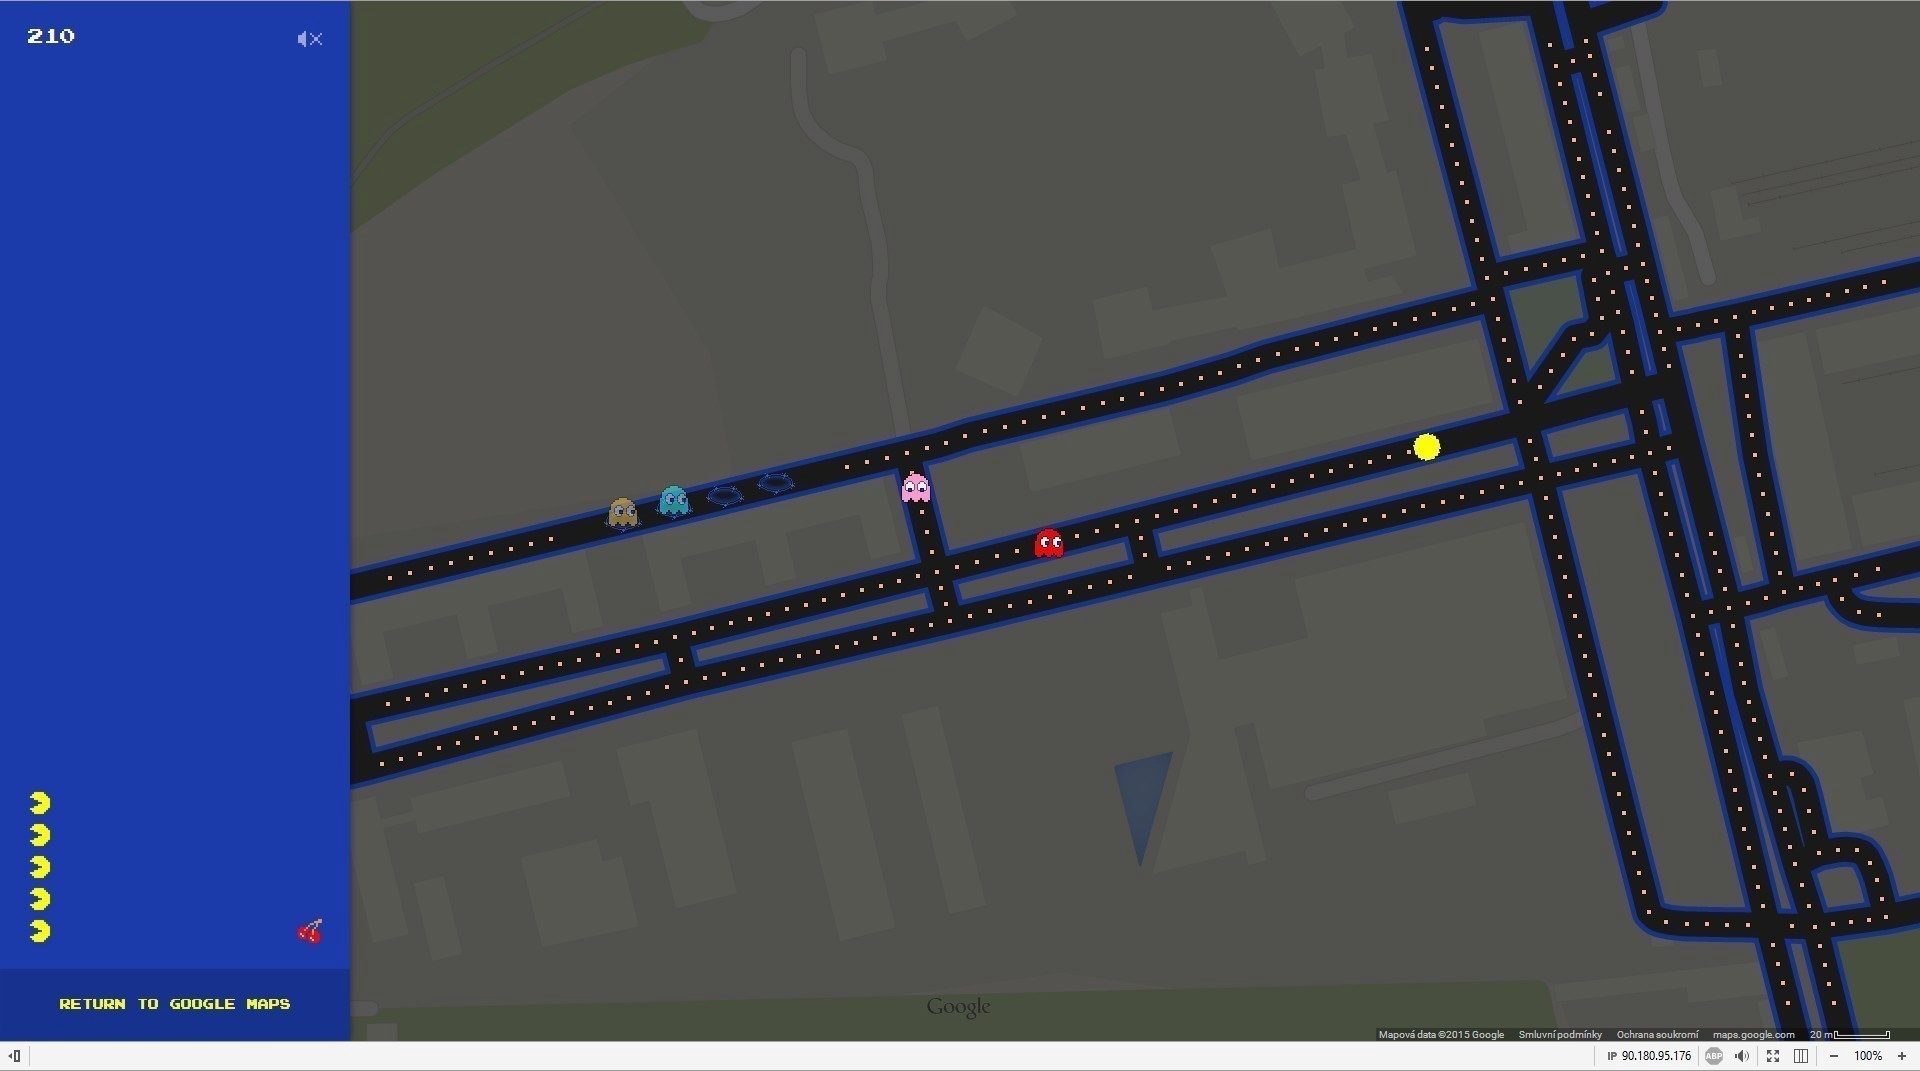
Task: Click the cherry bonus icon
Action: pyautogui.click(x=311, y=931)
